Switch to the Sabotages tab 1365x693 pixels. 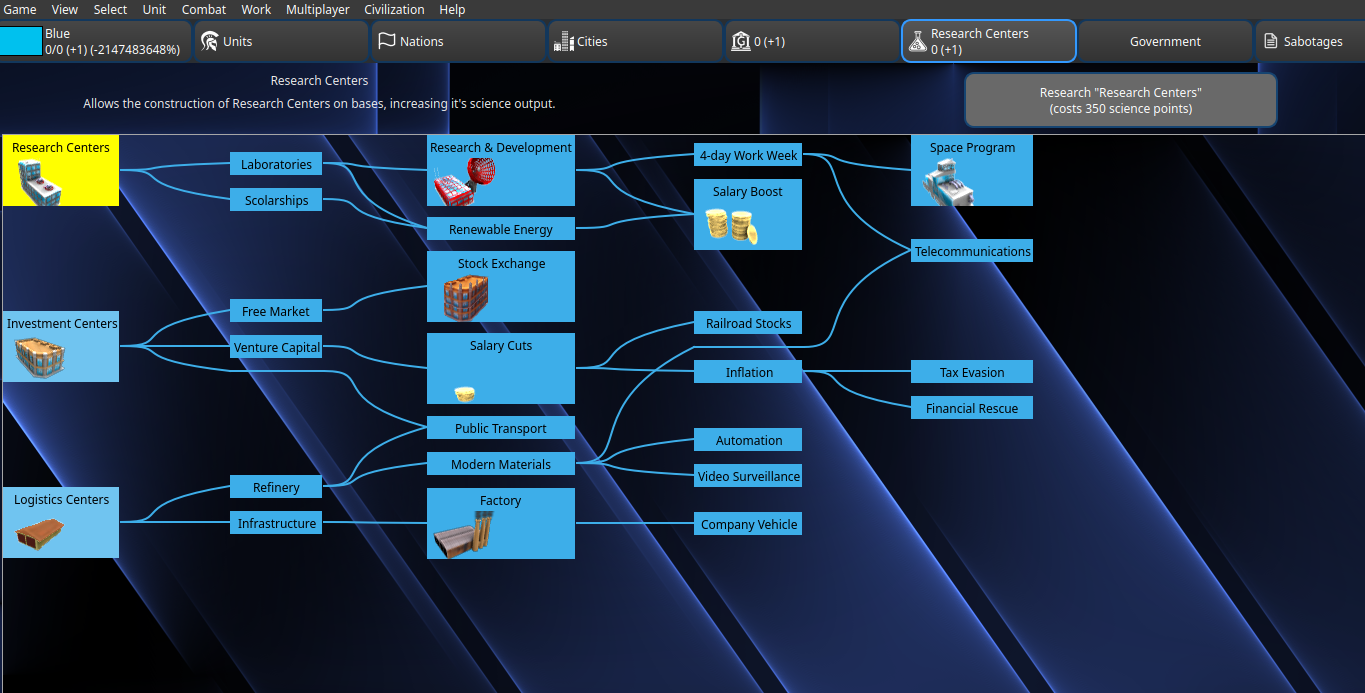(1310, 42)
